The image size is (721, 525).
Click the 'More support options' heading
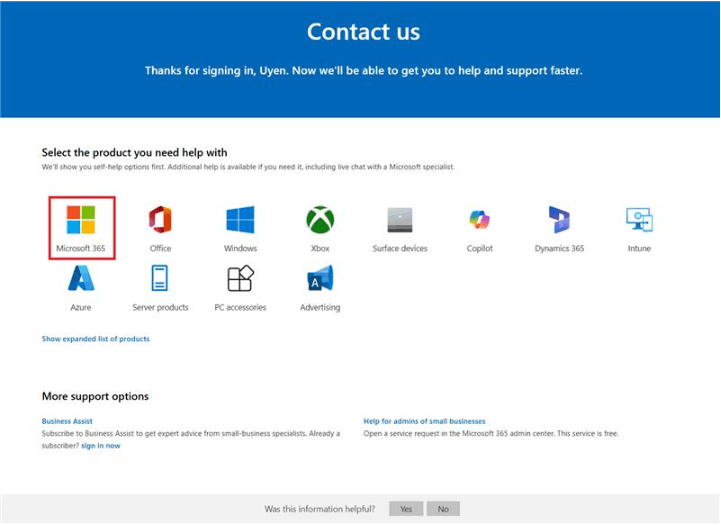(x=95, y=396)
